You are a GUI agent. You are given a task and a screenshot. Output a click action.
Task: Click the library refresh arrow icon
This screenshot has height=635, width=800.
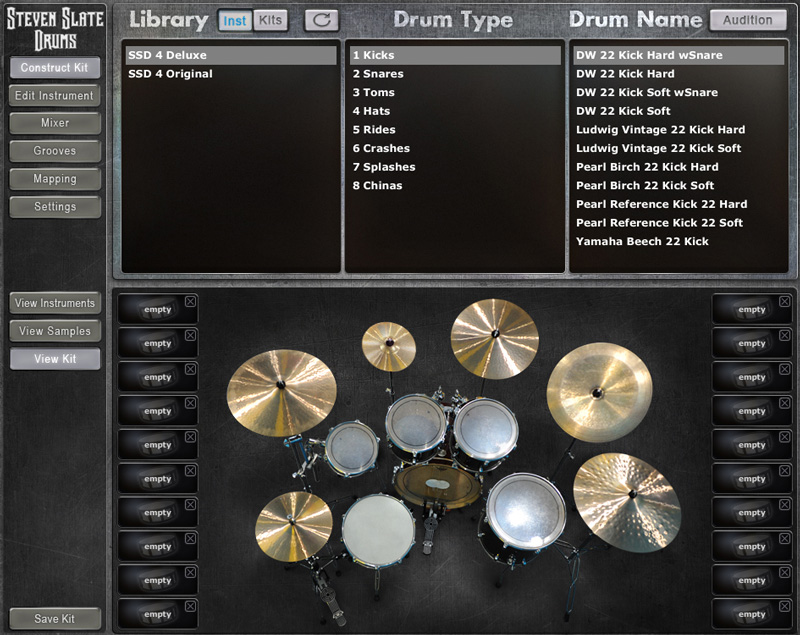tap(321, 20)
